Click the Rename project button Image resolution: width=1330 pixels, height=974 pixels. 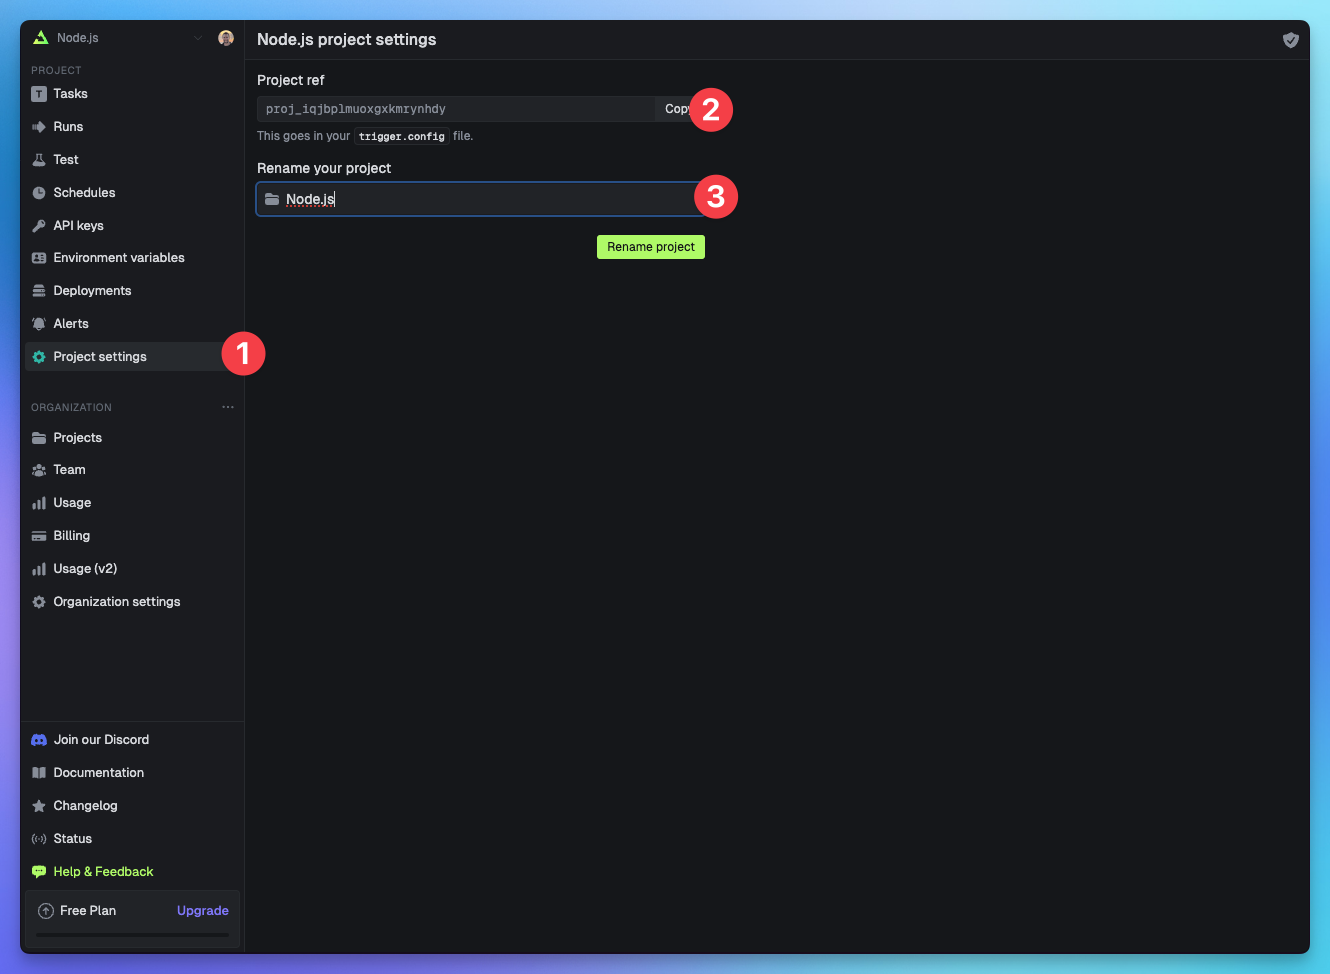650,246
